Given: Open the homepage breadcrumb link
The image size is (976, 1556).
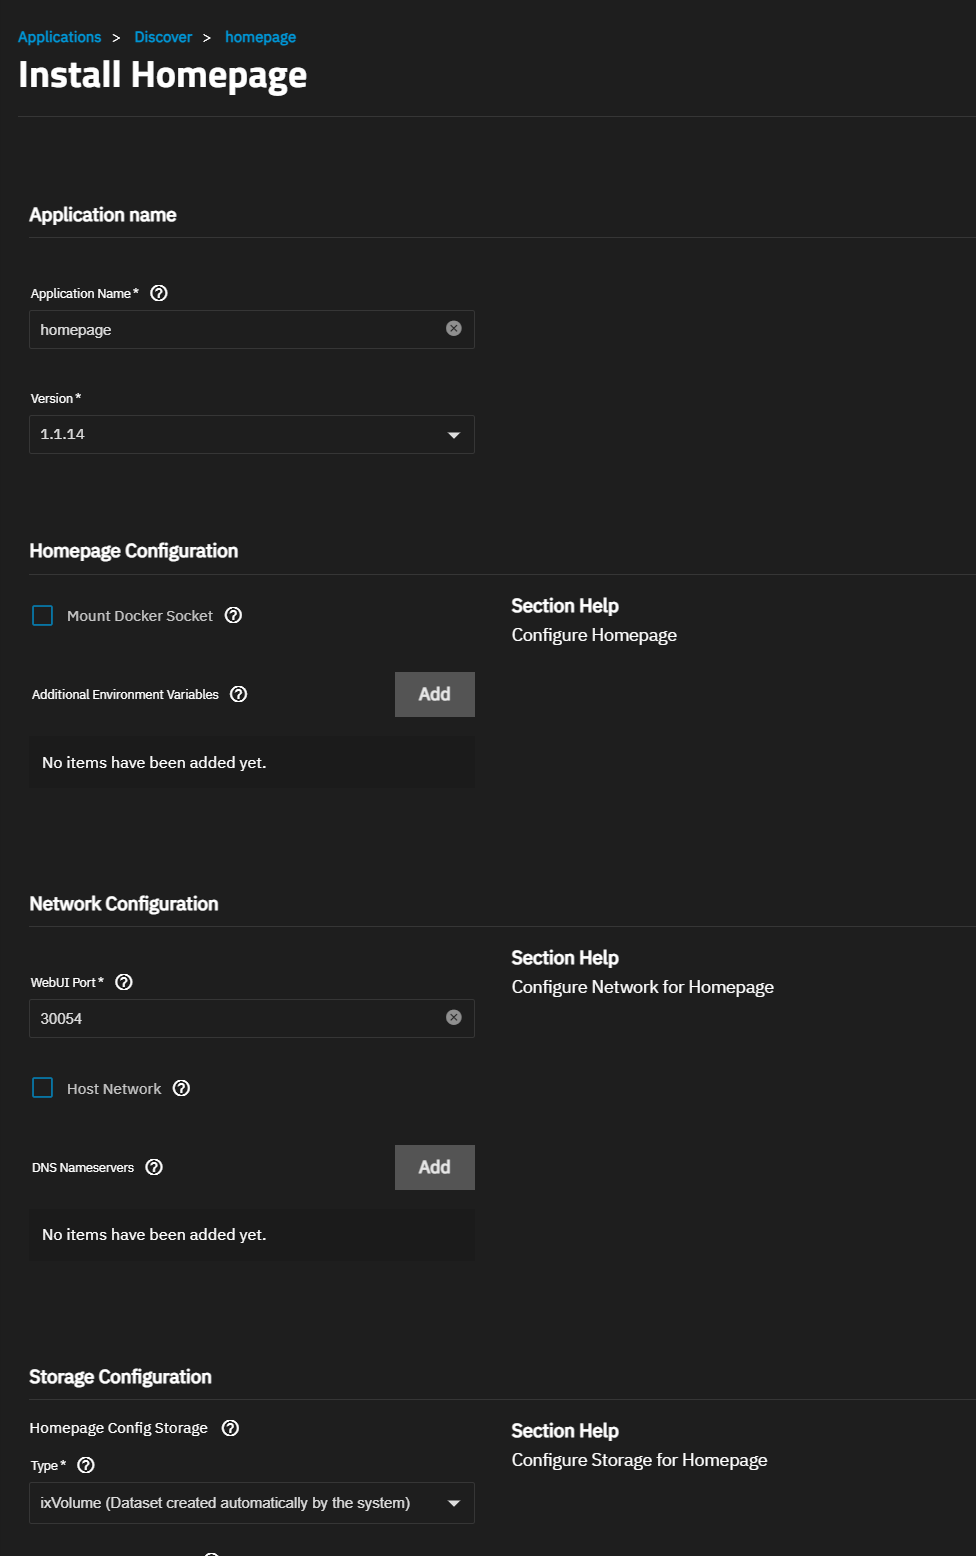Looking at the screenshot, I should (x=260, y=37).
